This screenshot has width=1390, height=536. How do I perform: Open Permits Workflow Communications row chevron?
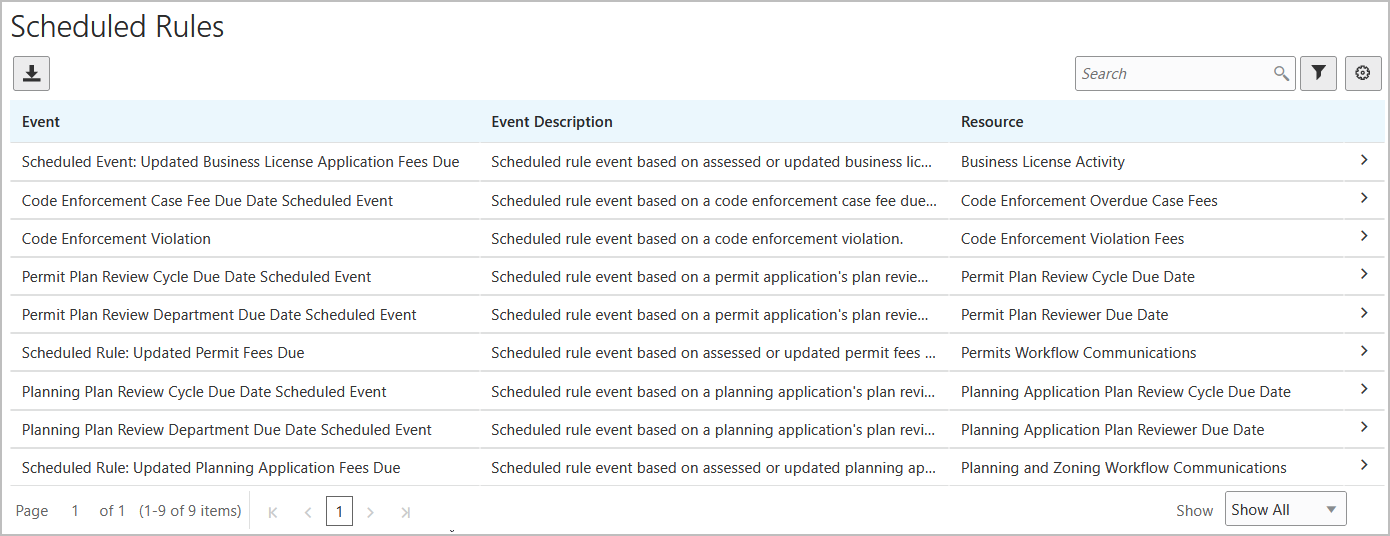(1364, 351)
